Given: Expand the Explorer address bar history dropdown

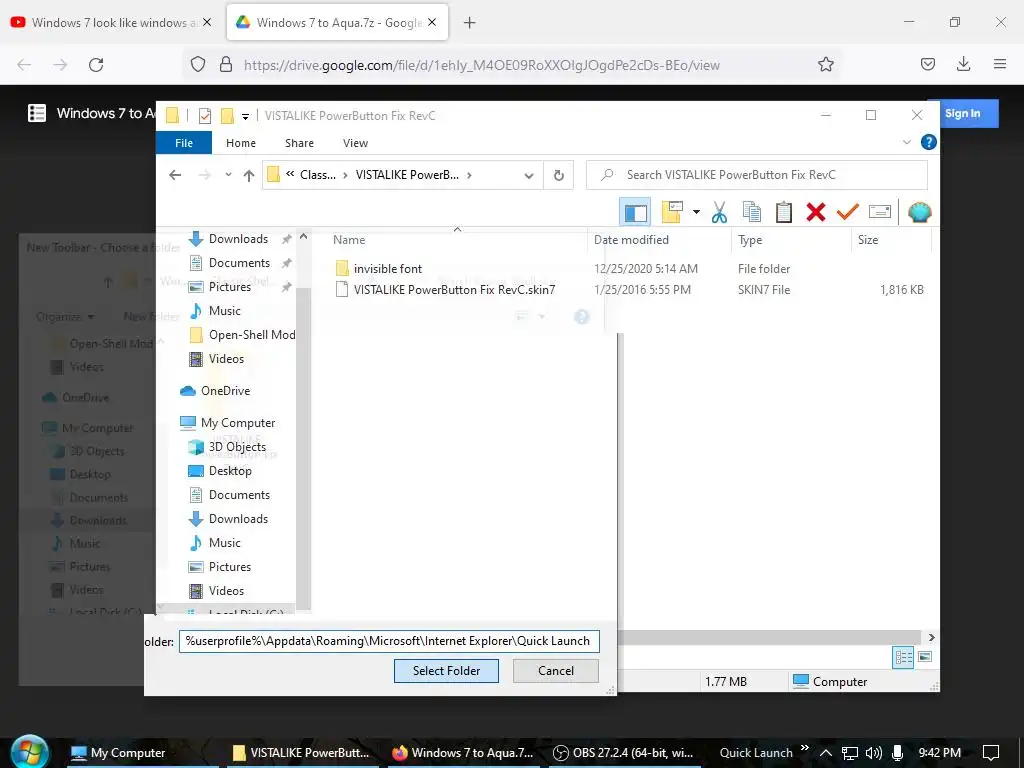Looking at the screenshot, I should coord(529,175).
